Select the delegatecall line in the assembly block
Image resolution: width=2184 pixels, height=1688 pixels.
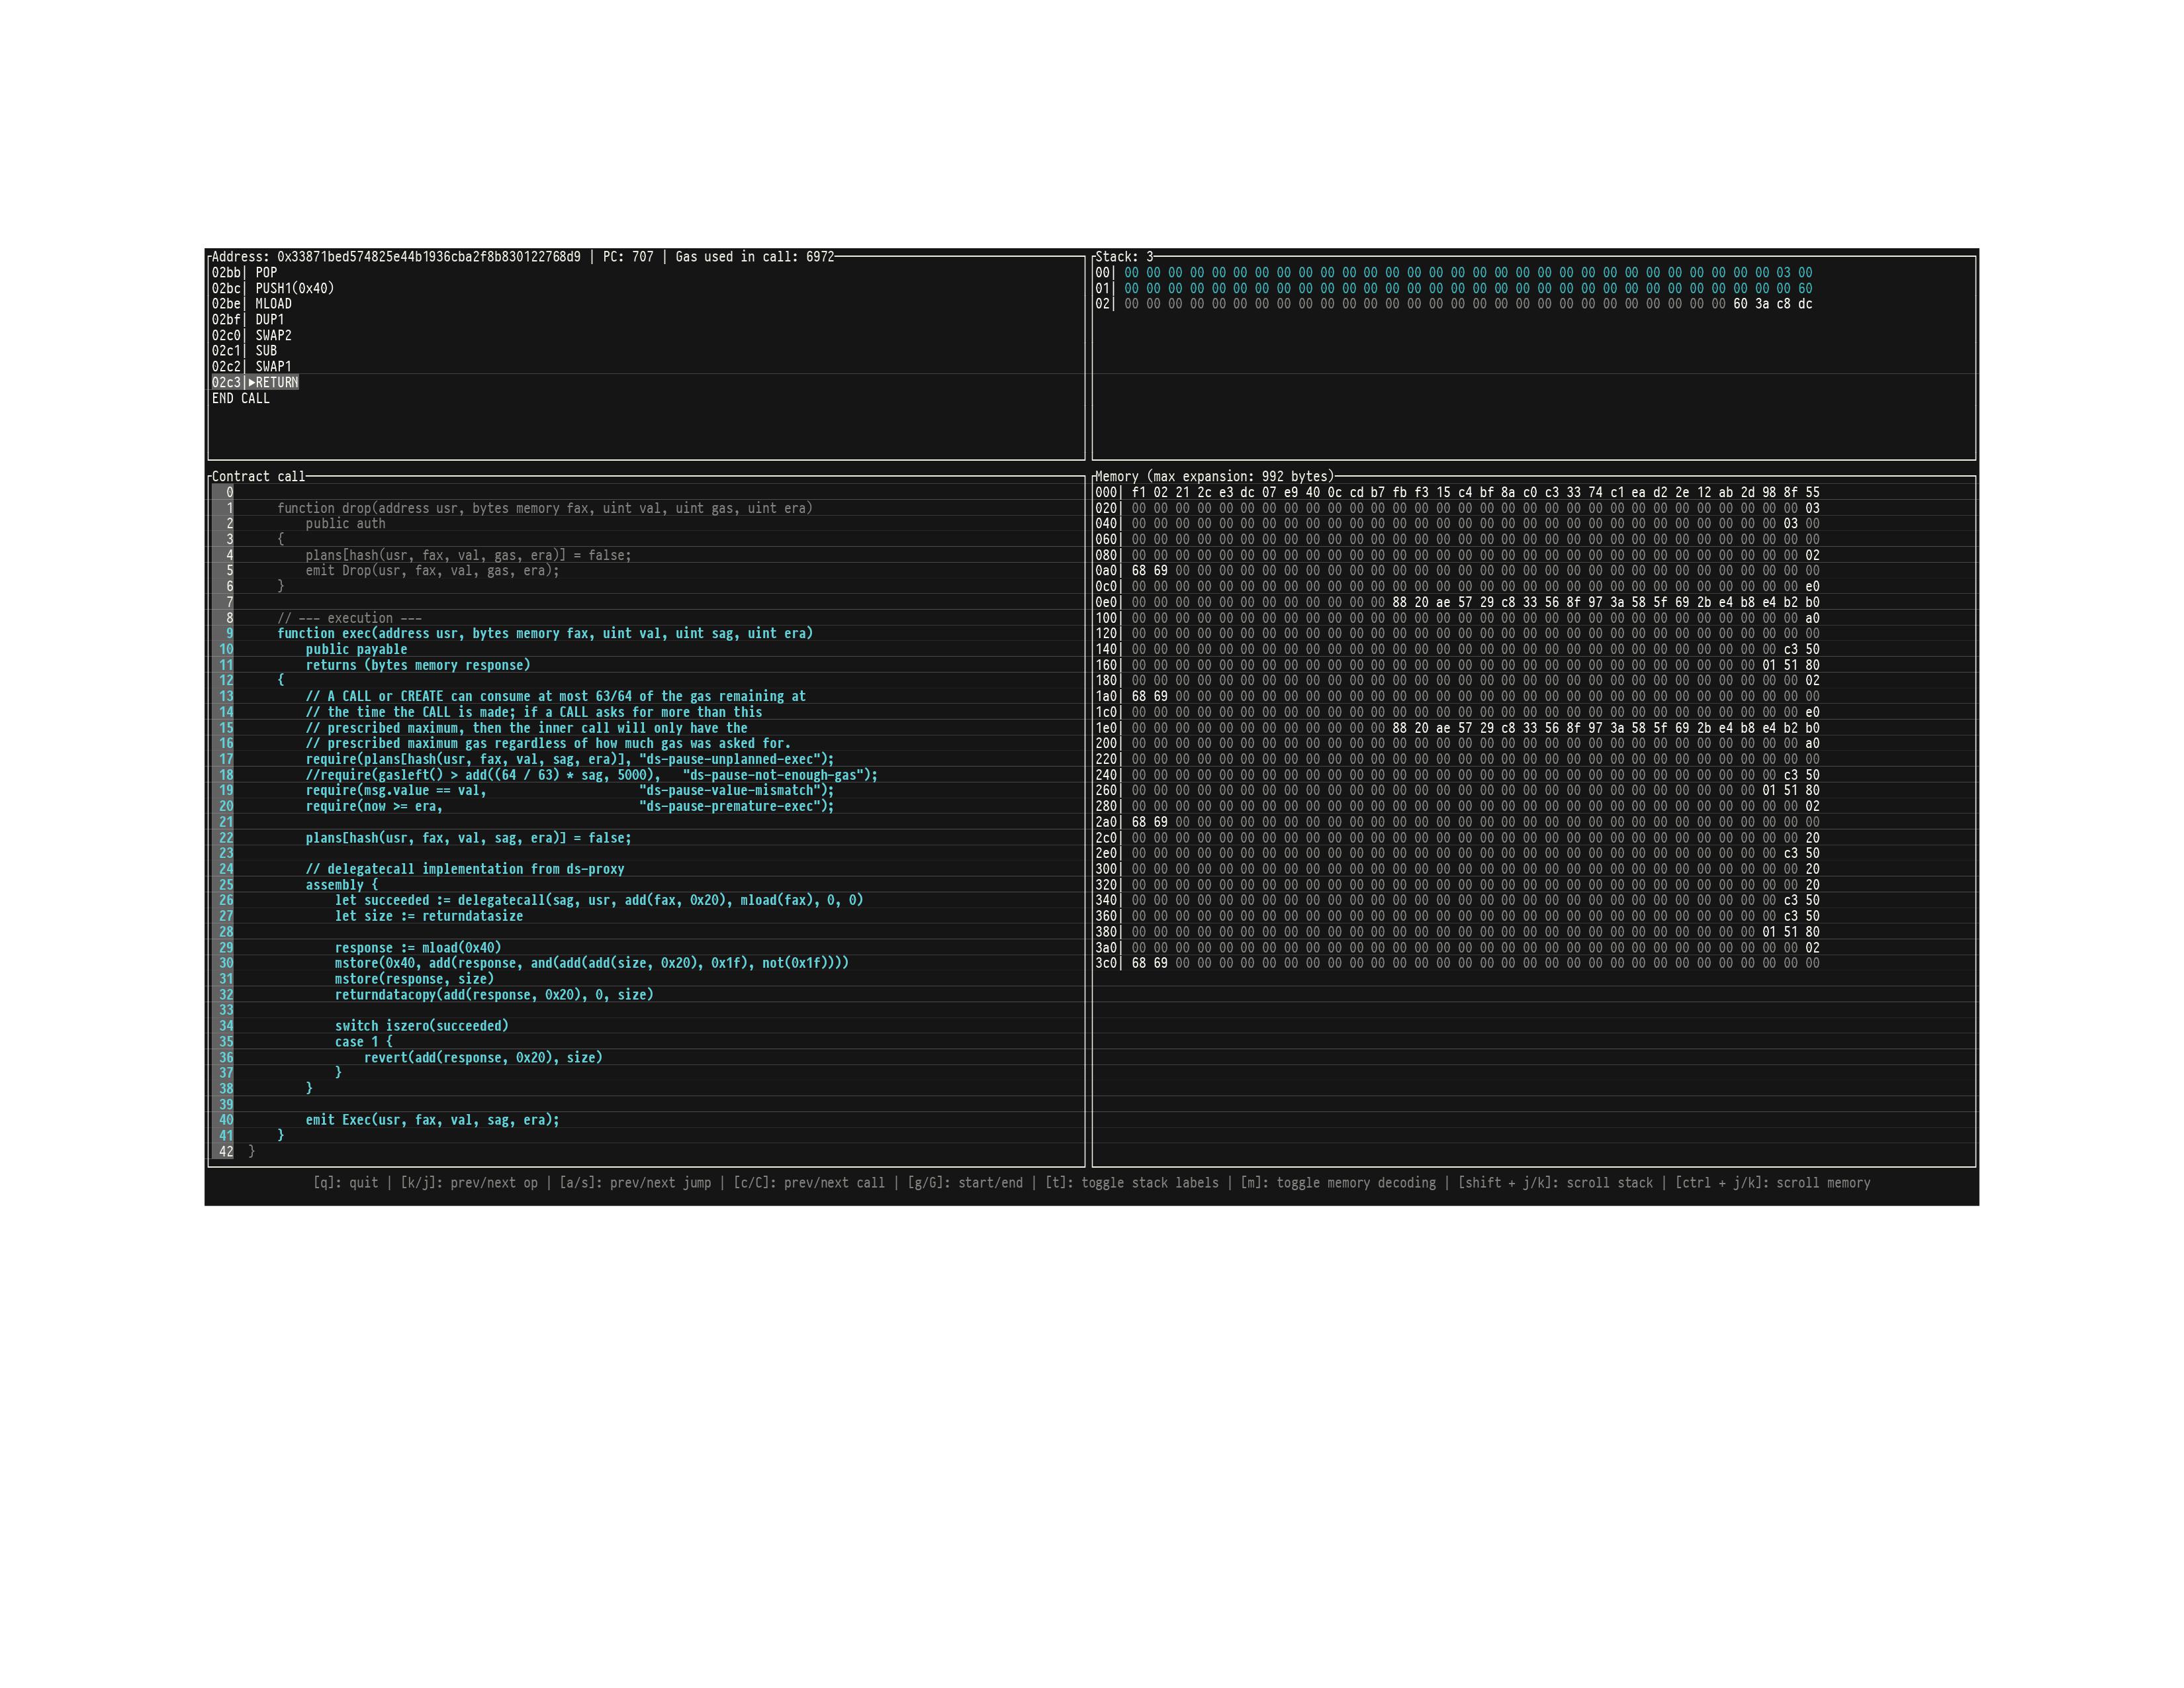(598, 900)
